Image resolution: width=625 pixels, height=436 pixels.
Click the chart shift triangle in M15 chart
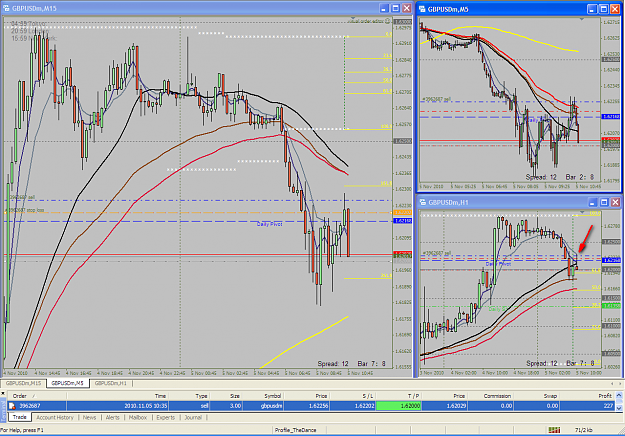tap(352, 18)
